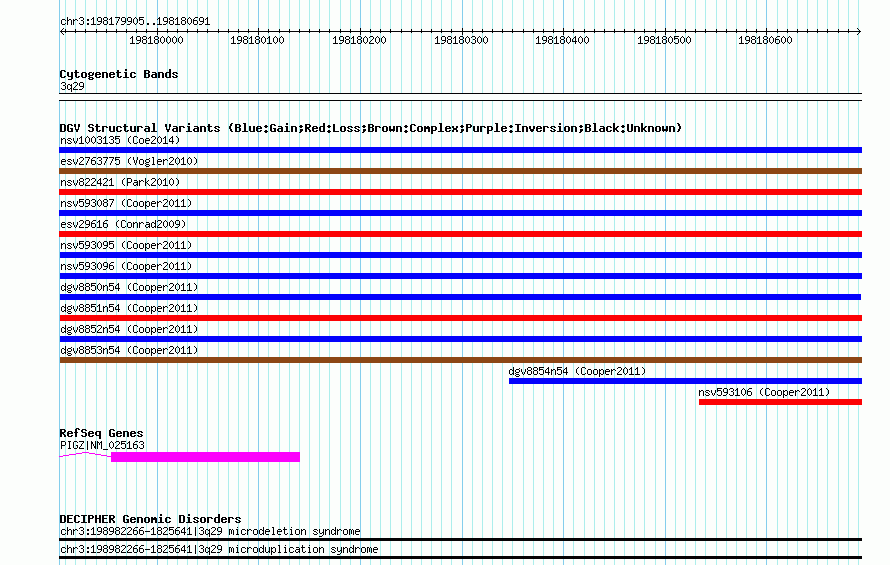890x565 pixels.
Task: Click ruler position 198180100
Action: (x=257, y=40)
